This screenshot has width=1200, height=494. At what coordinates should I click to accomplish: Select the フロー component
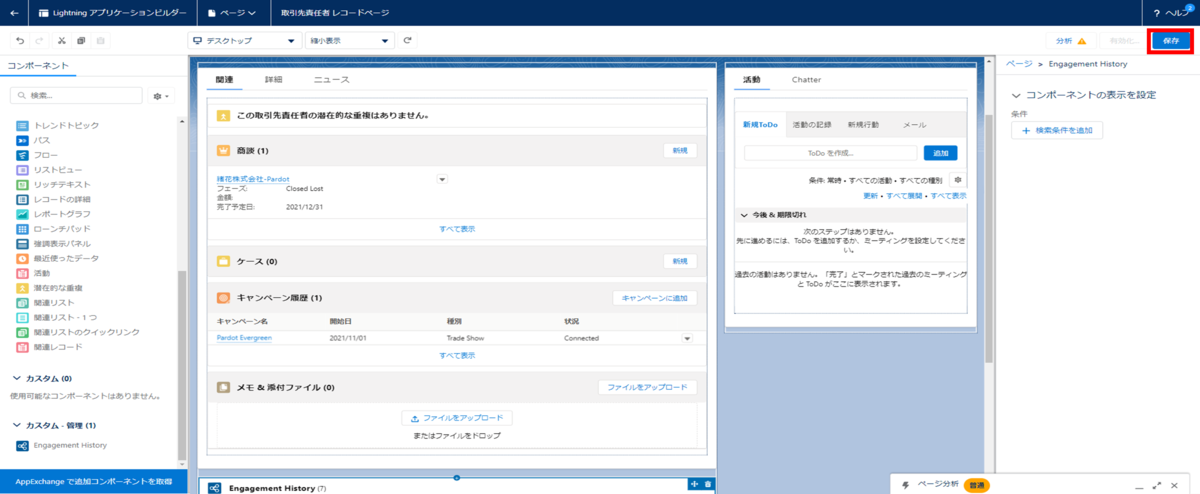[35, 155]
